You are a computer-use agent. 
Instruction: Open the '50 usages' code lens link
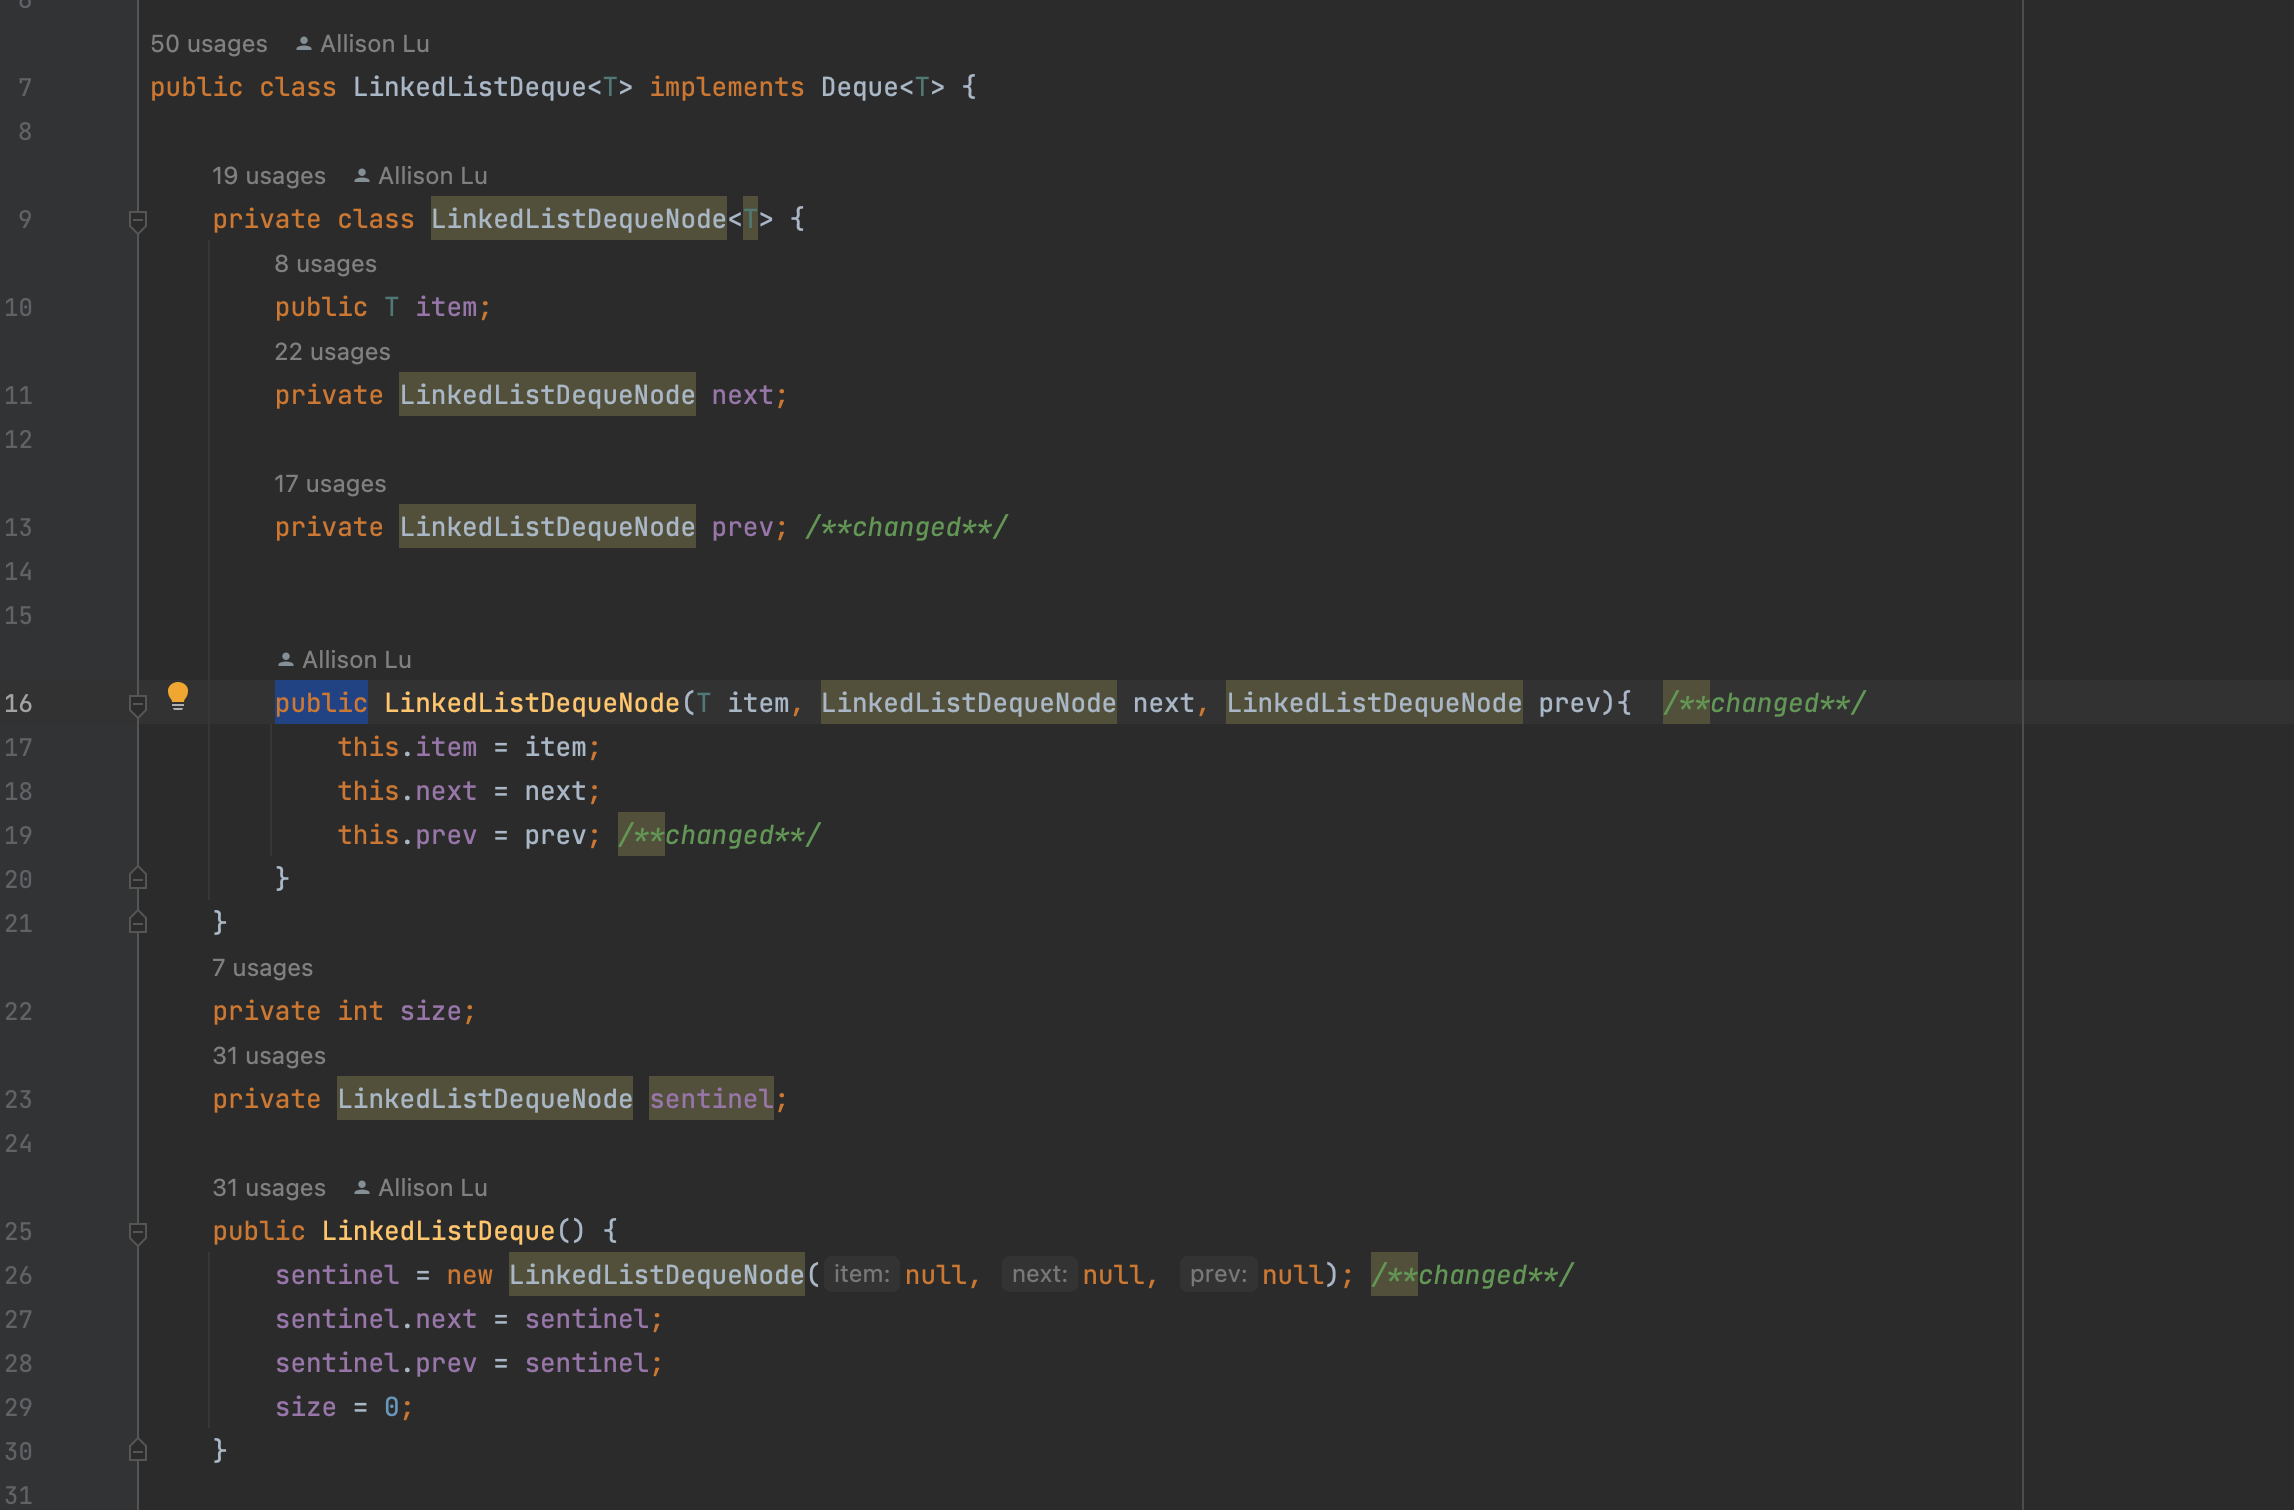pyautogui.click(x=209, y=44)
